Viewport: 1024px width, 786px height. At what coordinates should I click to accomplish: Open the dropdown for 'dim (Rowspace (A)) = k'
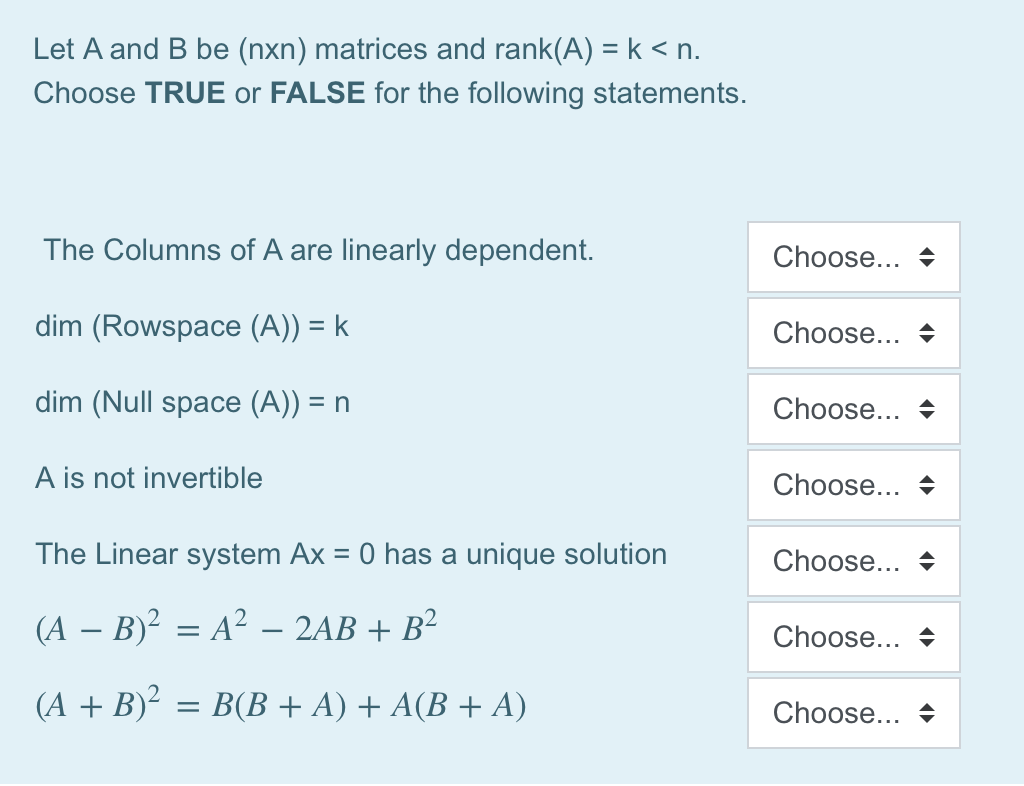point(853,333)
